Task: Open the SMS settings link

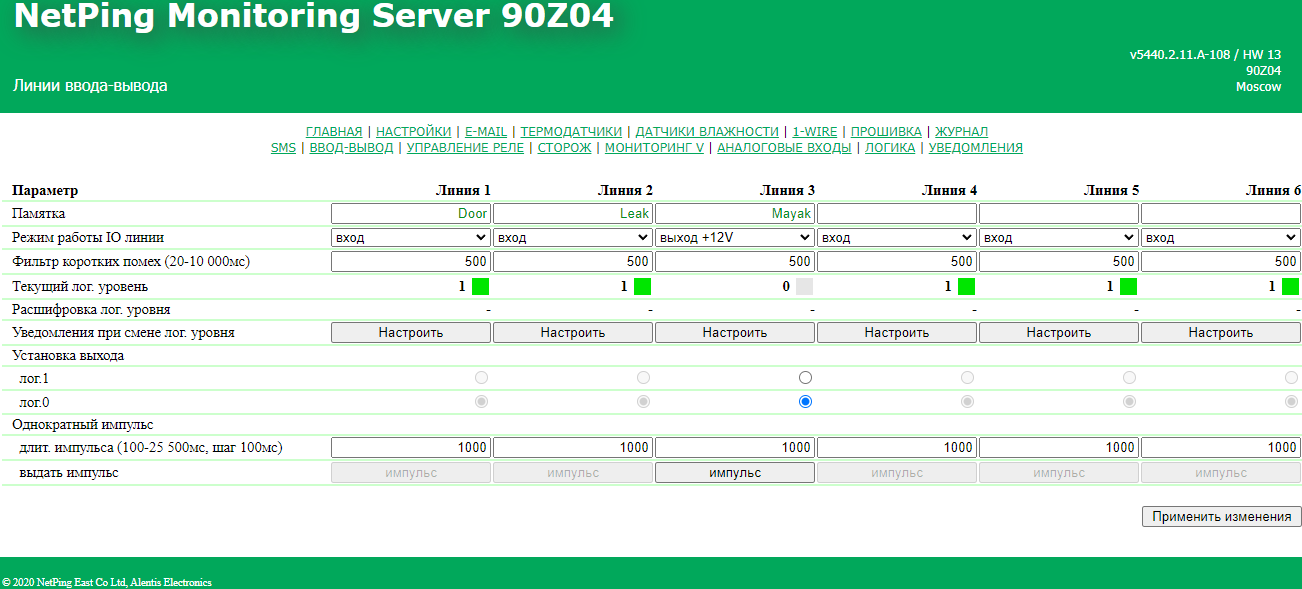Action: tap(283, 148)
